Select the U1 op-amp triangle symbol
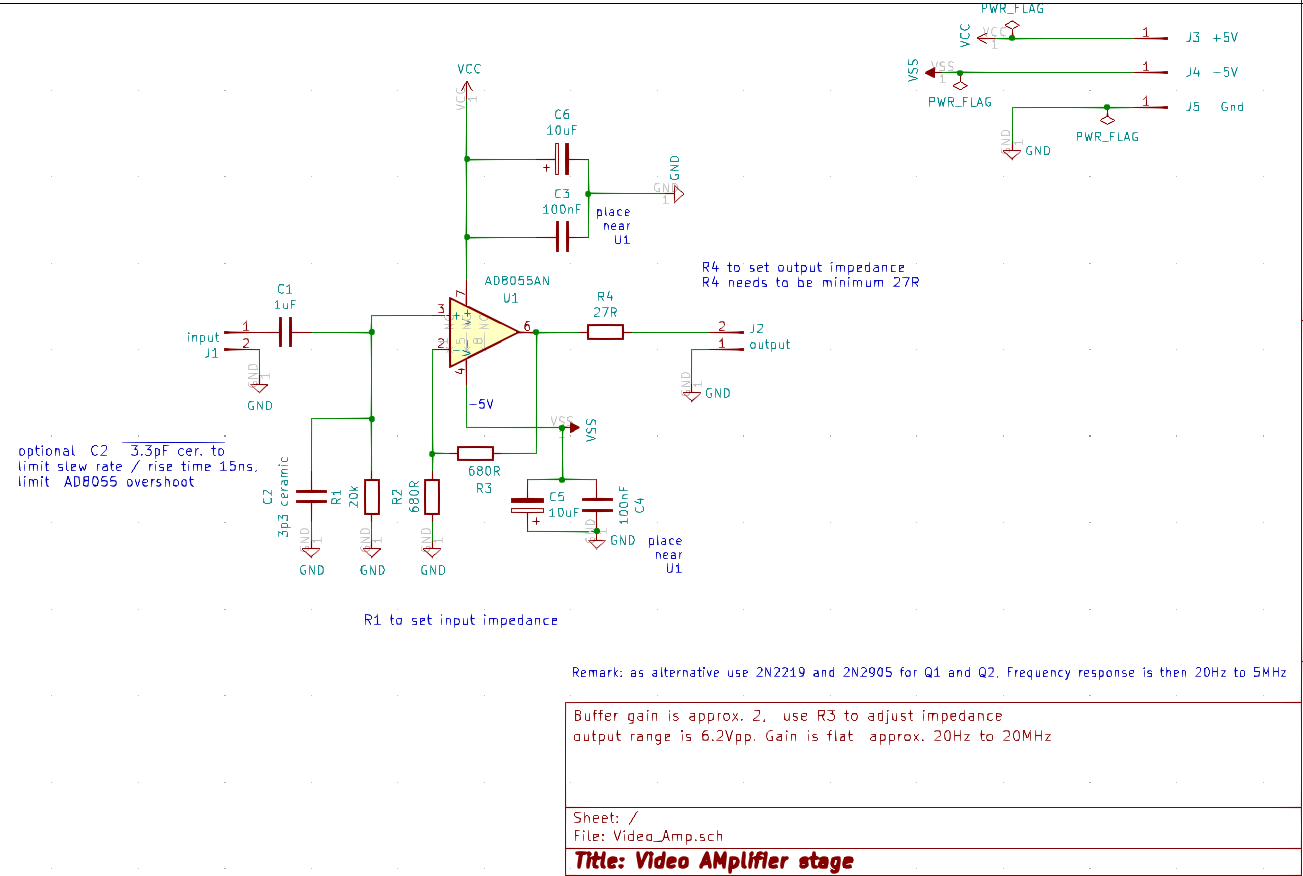This screenshot has height=876, width=1303. coord(484,331)
